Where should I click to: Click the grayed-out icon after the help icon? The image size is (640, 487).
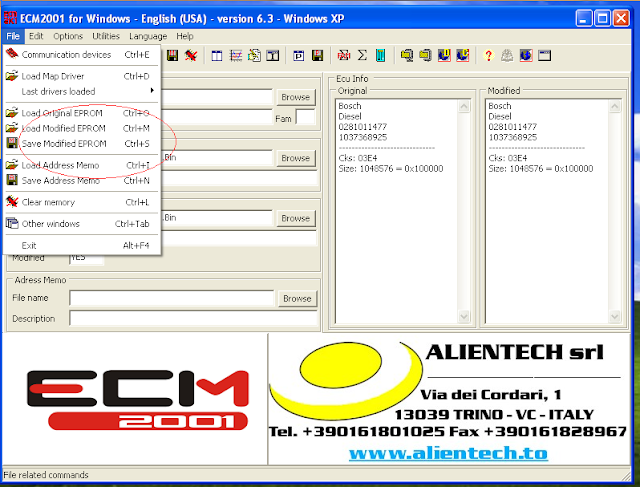(x=507, y=55)
